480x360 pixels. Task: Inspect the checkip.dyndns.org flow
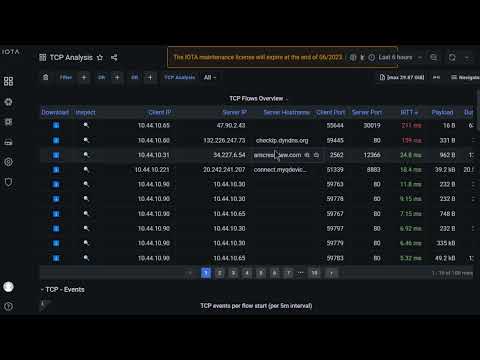point(86,140)
